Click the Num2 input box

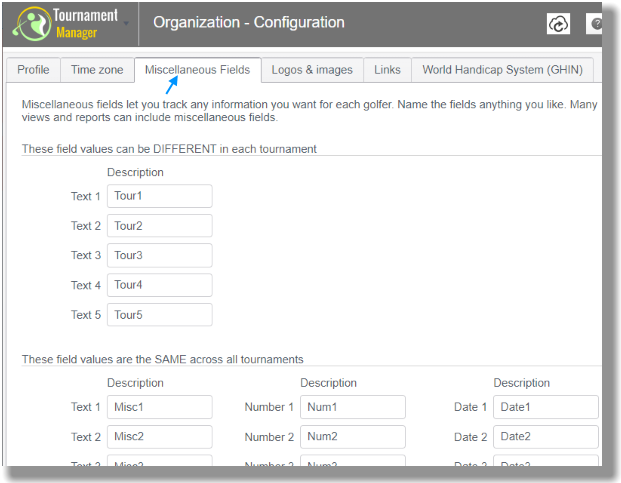[353, 437]
